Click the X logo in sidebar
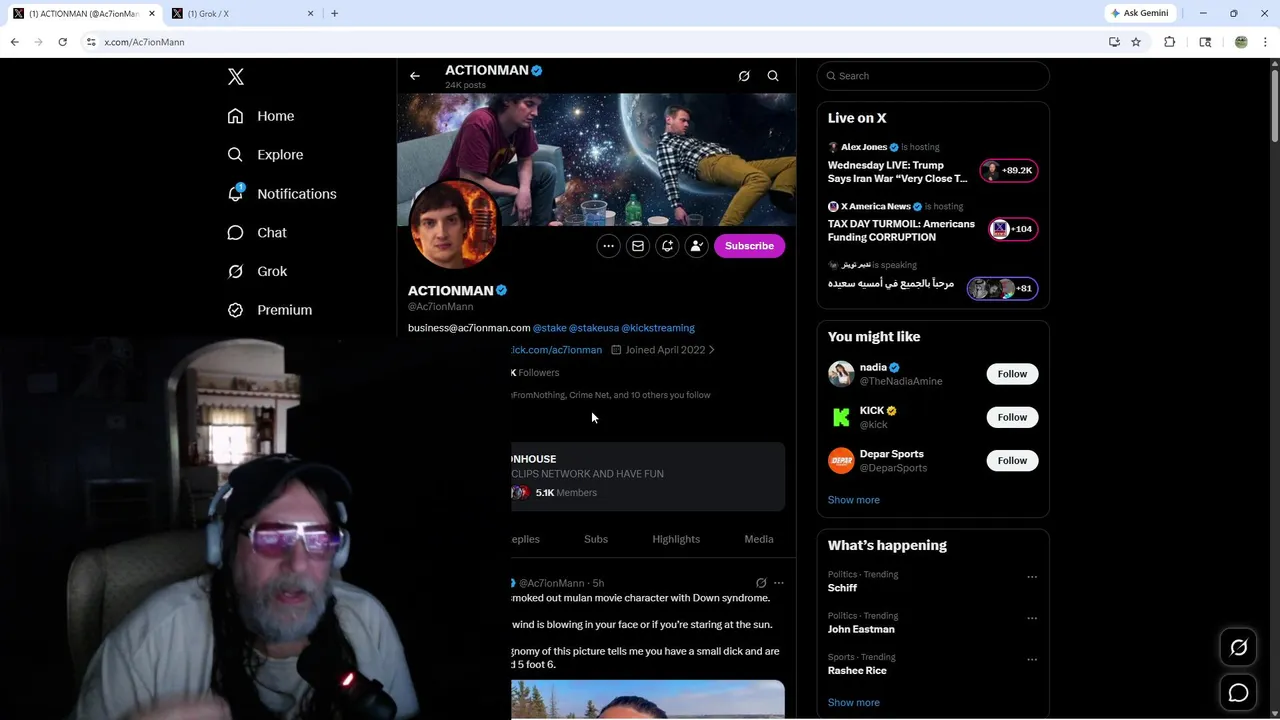 tap(236, 77)
